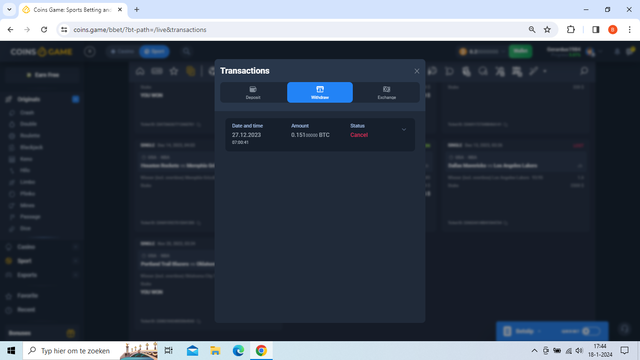Click the header search magnifier icon
Image resolution: width=640 pixels, height=360 pixels.
tap(187, 51)
